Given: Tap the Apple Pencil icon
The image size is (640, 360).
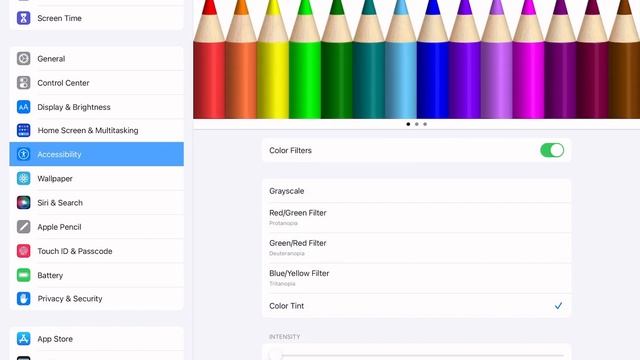Looking at the screenshot, I should [23, 227].
